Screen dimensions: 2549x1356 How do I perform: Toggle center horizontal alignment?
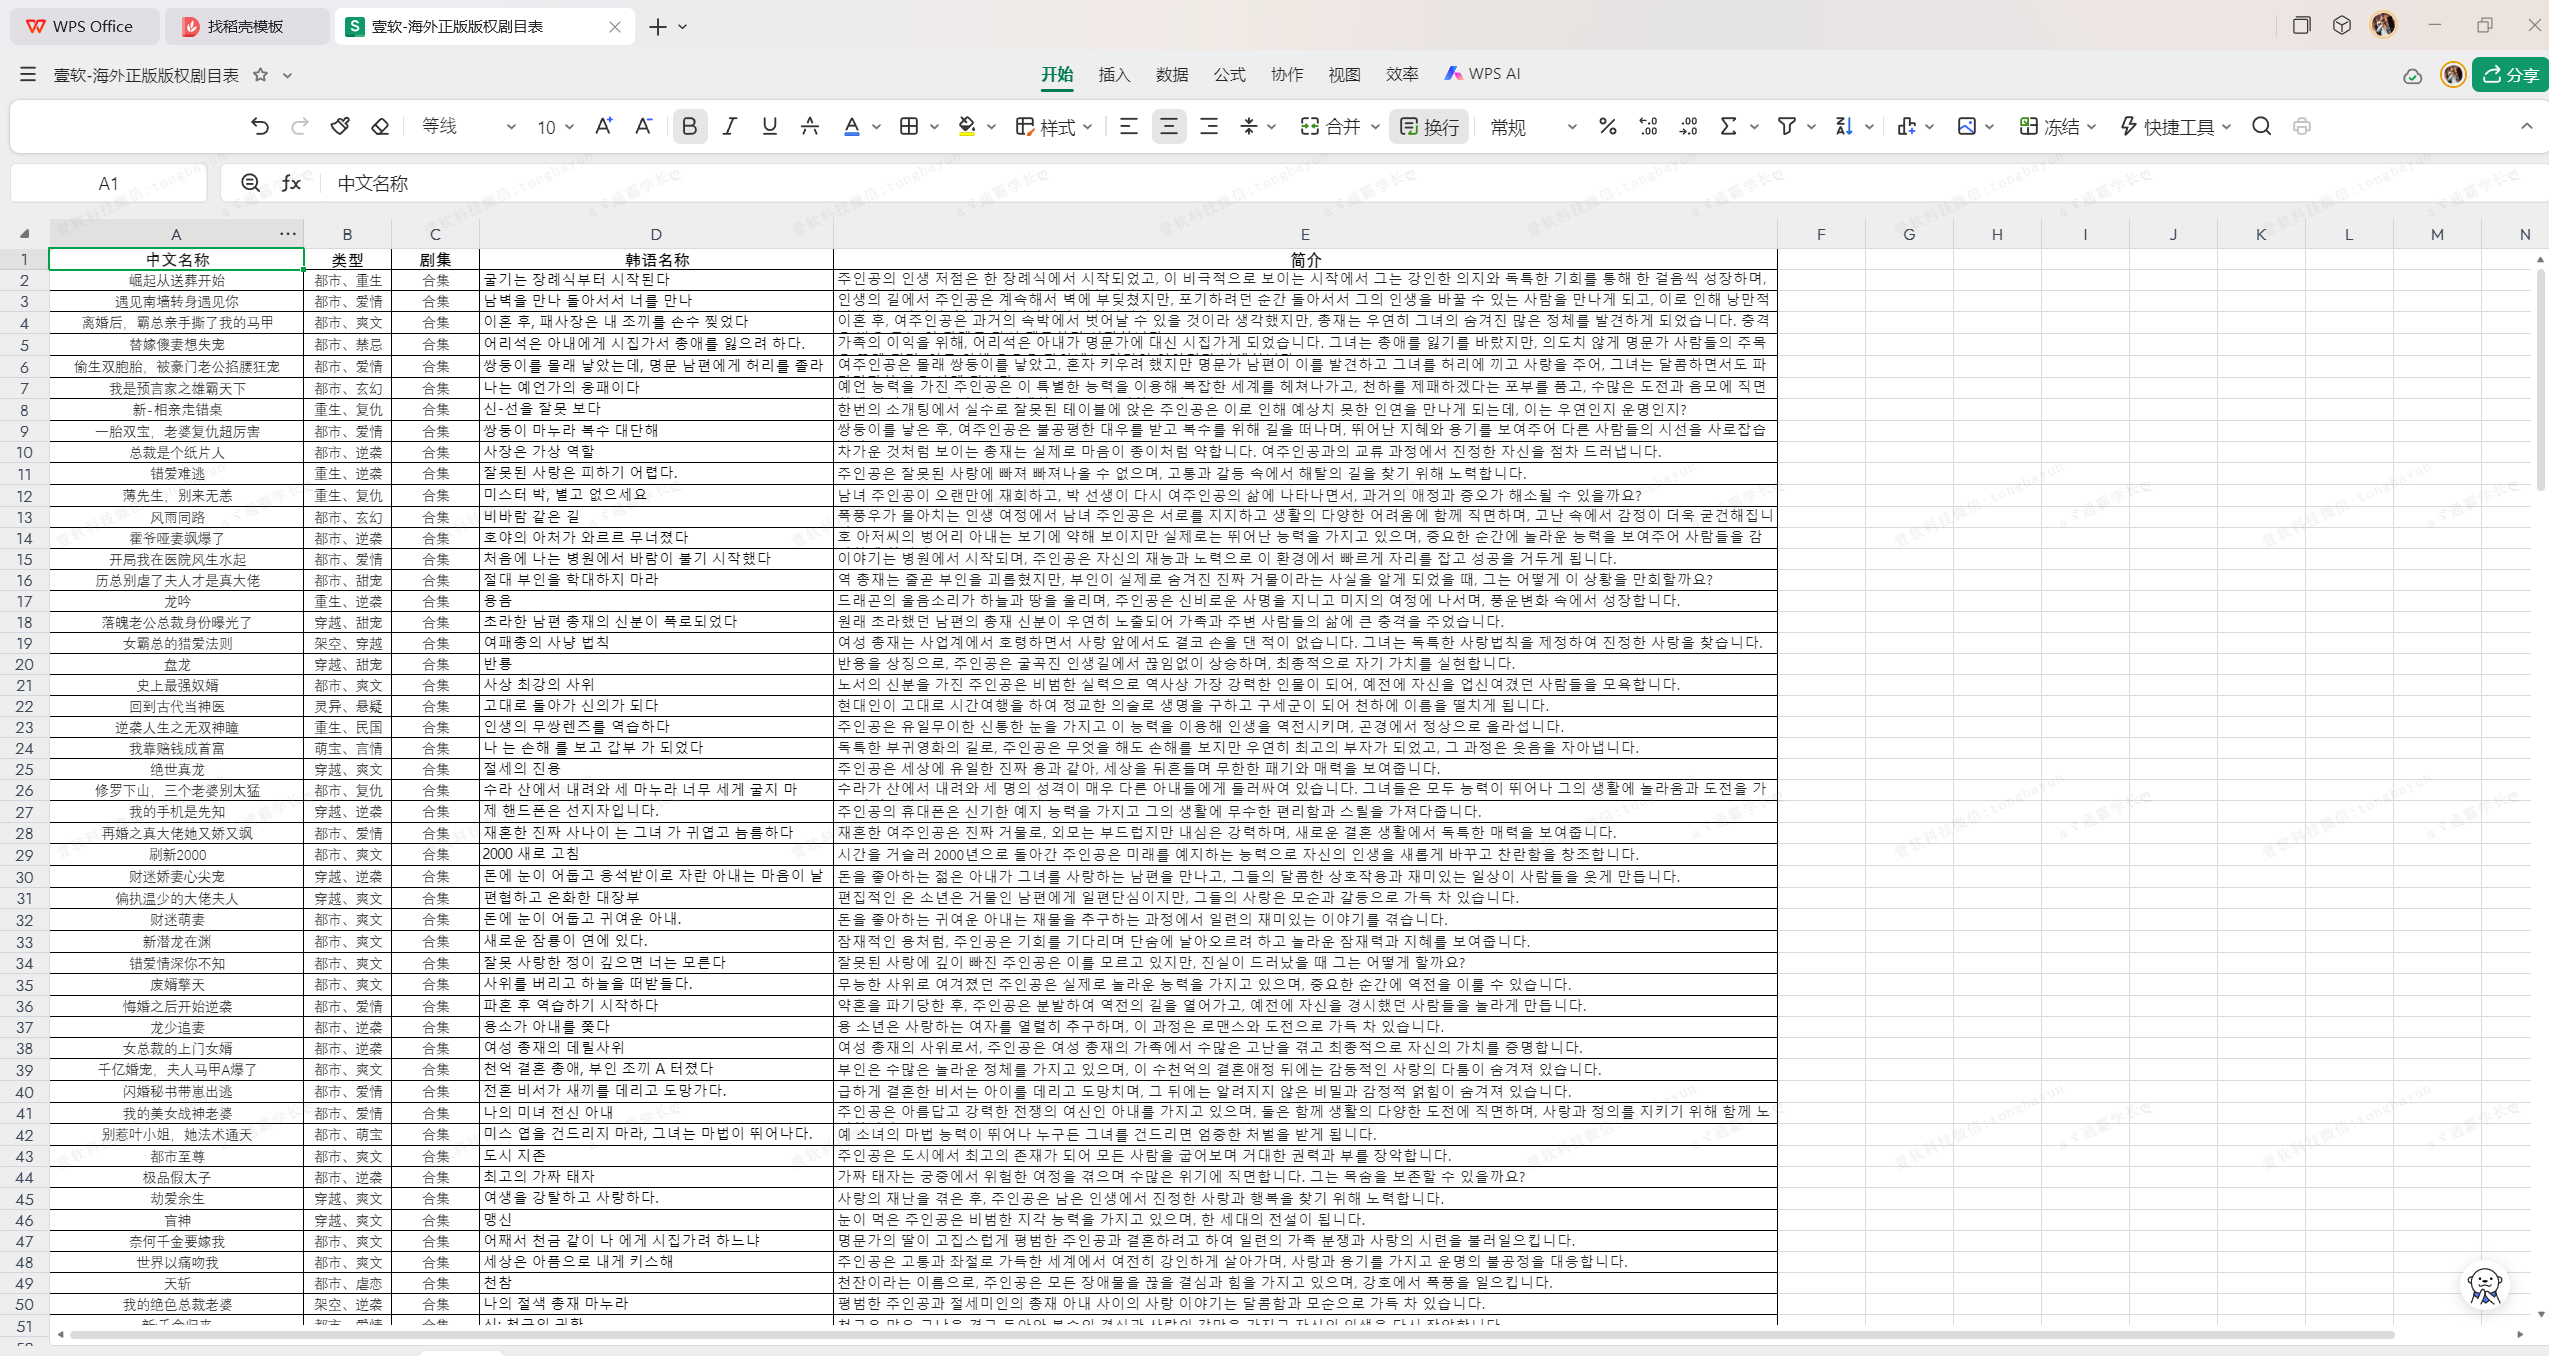pyautogui.click(x=1168, y=127)
